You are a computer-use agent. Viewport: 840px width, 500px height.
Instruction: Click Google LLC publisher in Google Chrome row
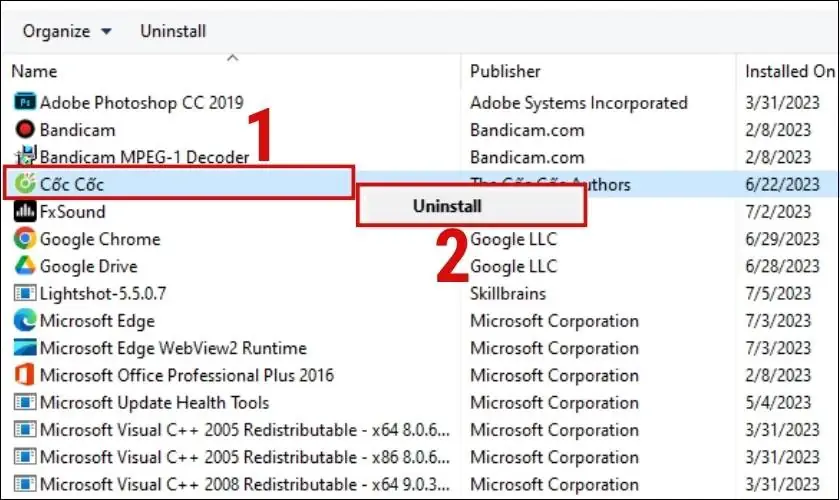click(x=513, y=239)
